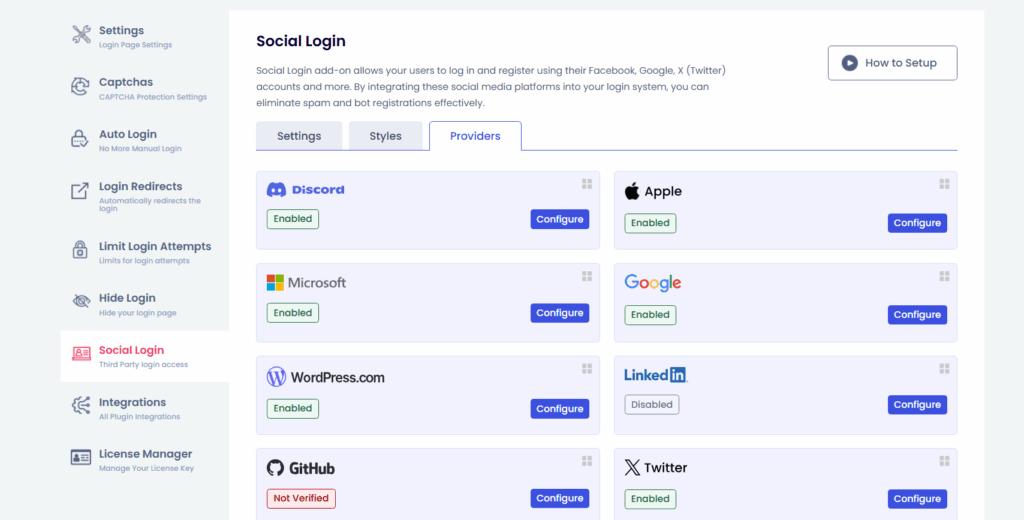Click the drag grid handle on Google card
The image size is (1024, 520).
(x=944, y=276)
